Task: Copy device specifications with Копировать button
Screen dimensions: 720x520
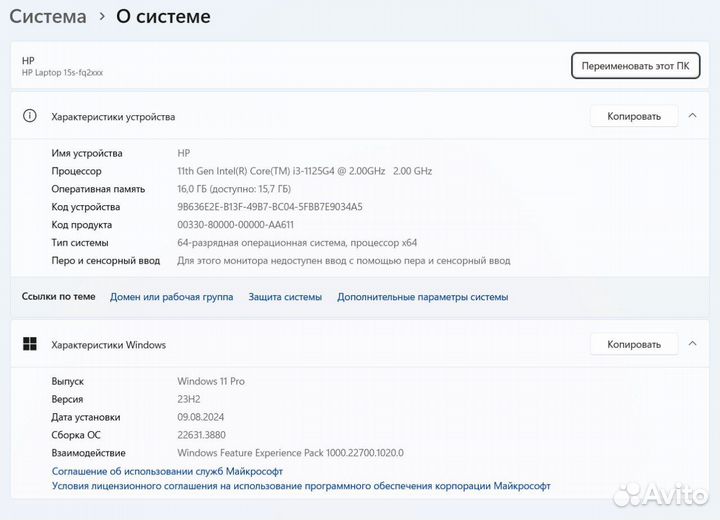Action: (634, 116)
